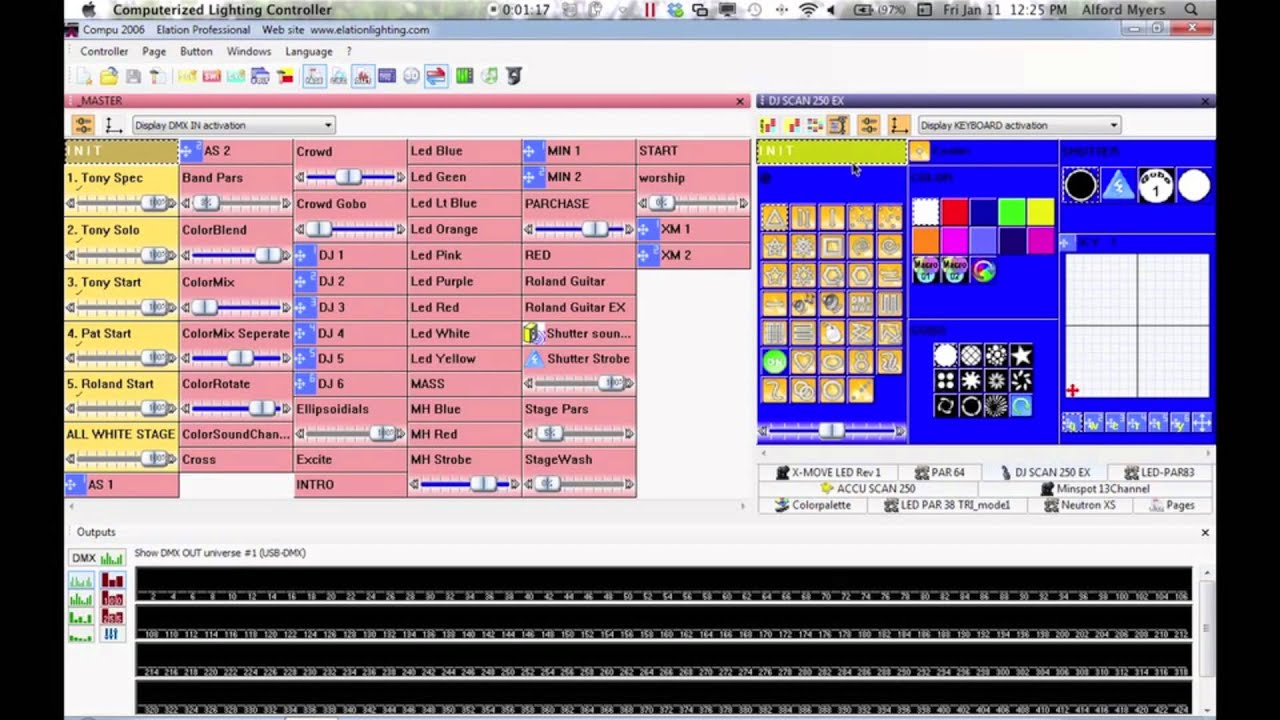Click the axis icon in DJ SCAN 250 EX panel
The height and width of the screenshot is (720, 1280).
pyautogui.click(x=899, y=125)
